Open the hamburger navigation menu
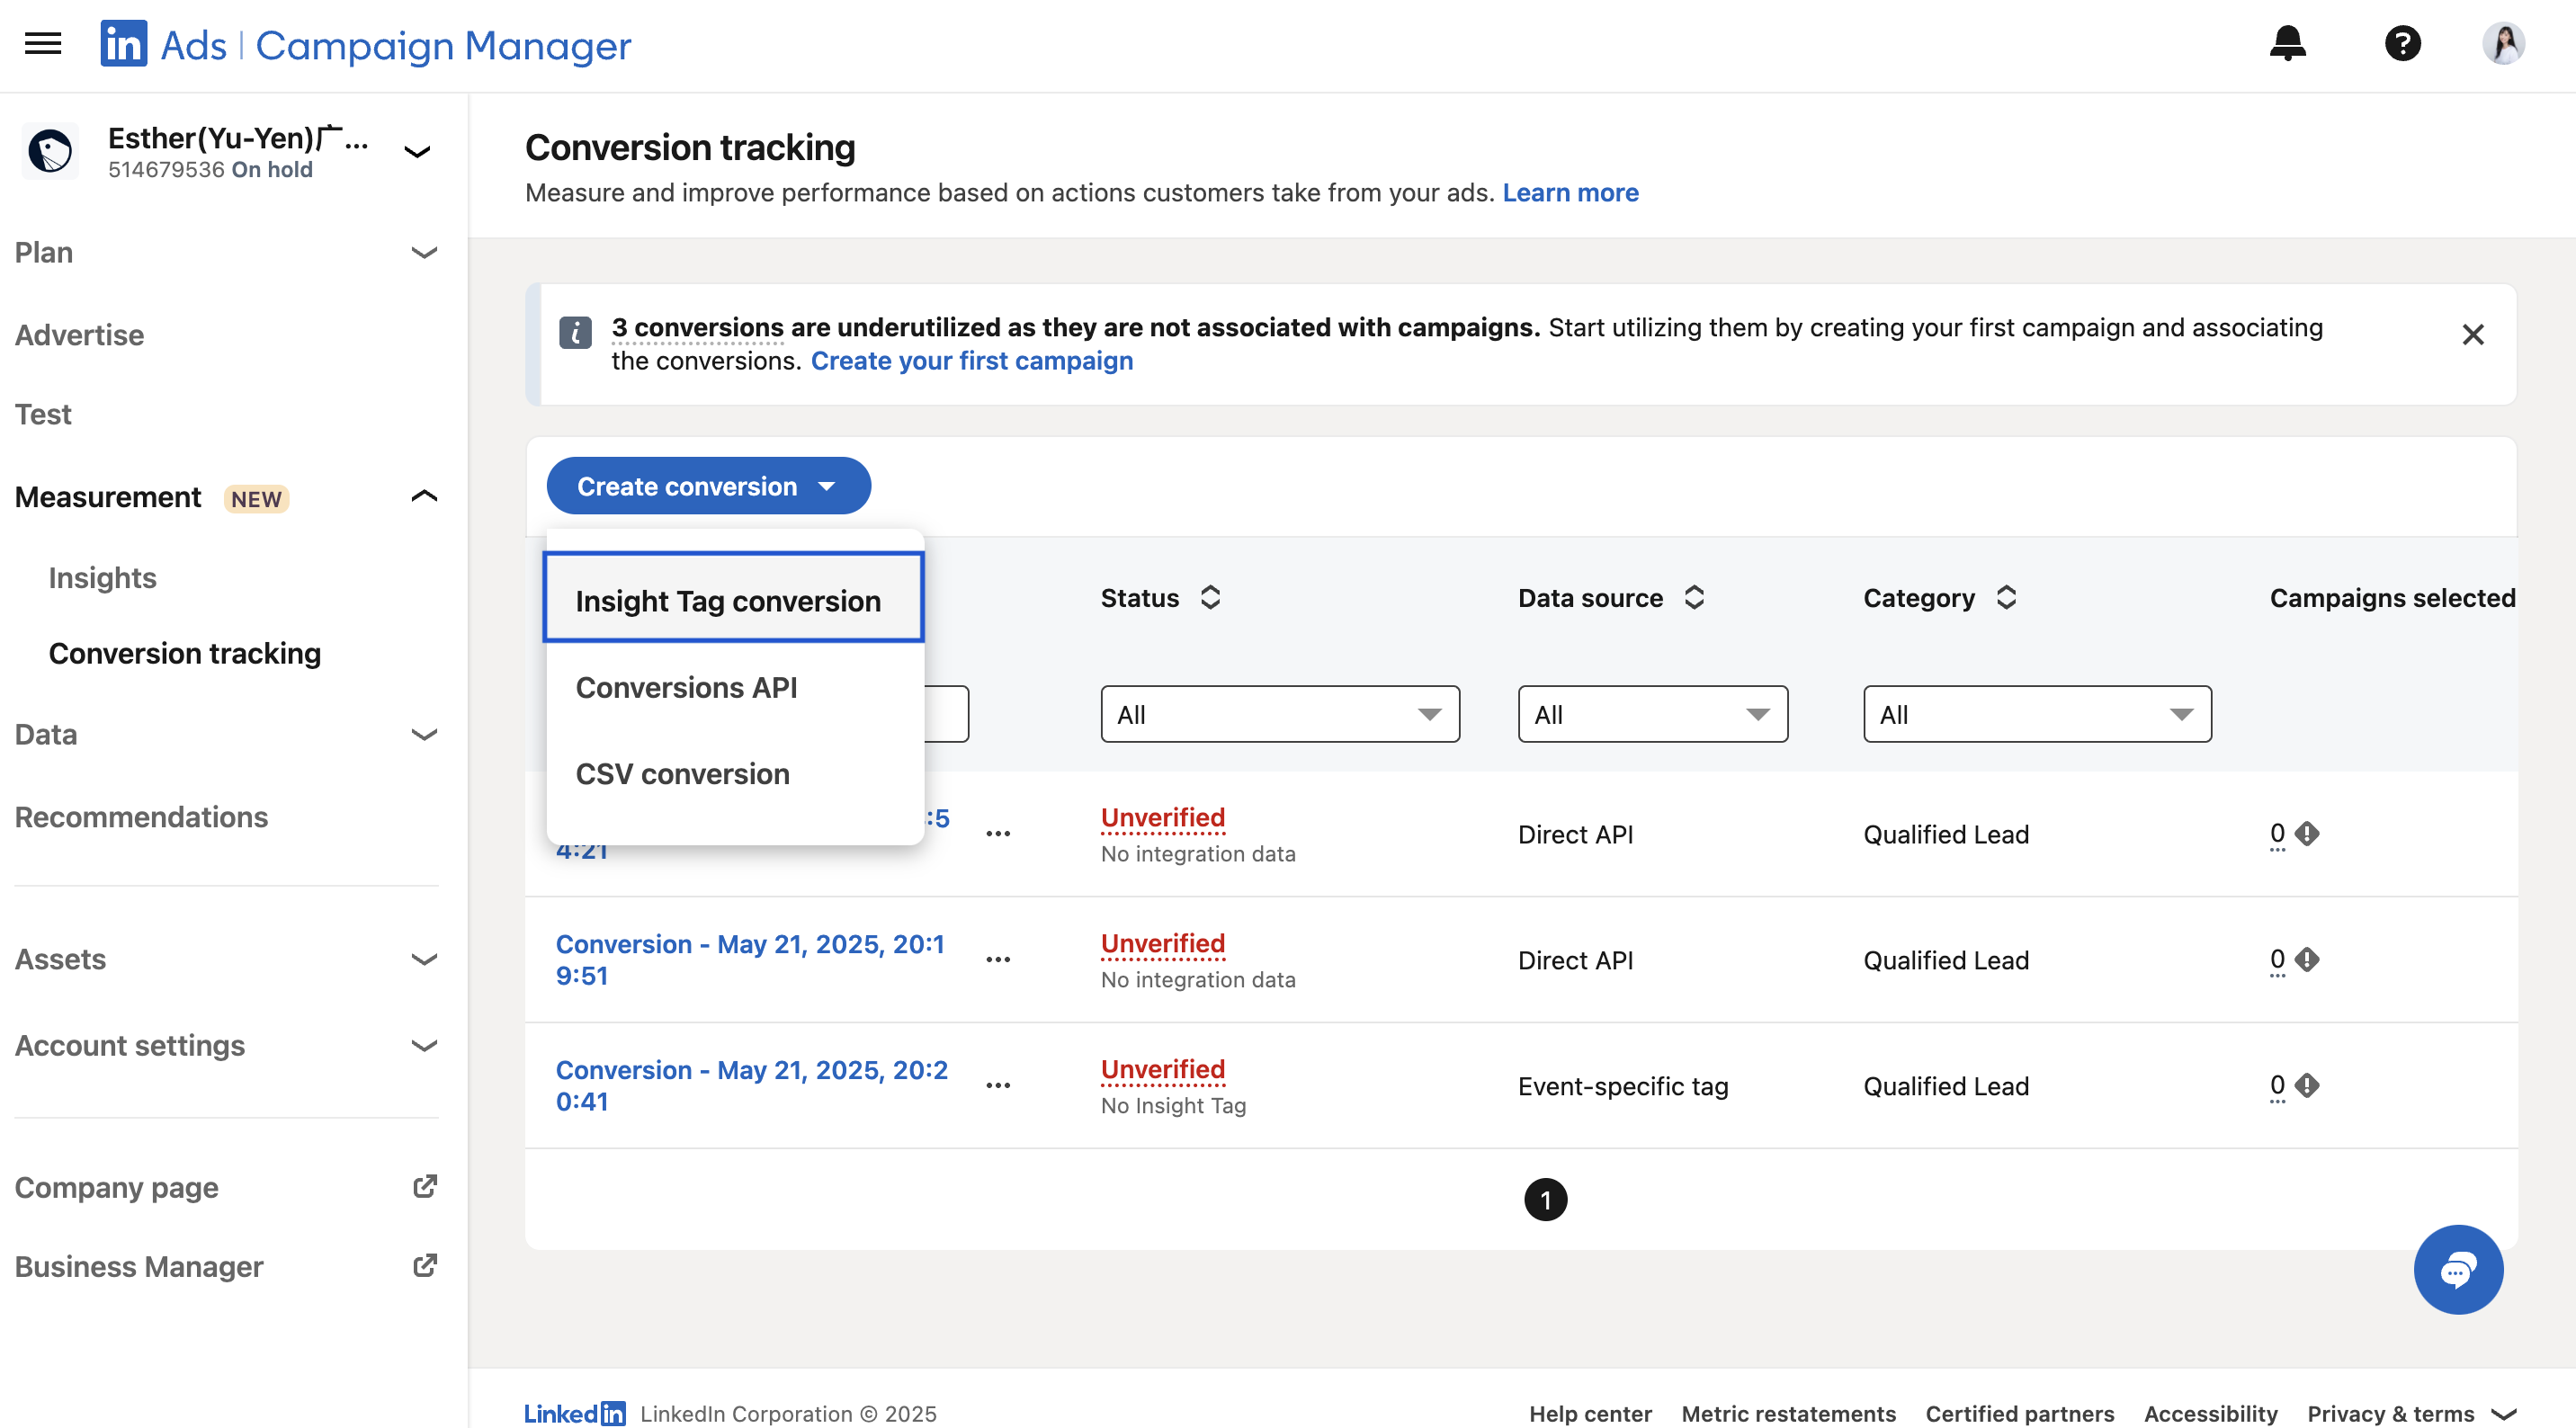 (x=43, y=44)
